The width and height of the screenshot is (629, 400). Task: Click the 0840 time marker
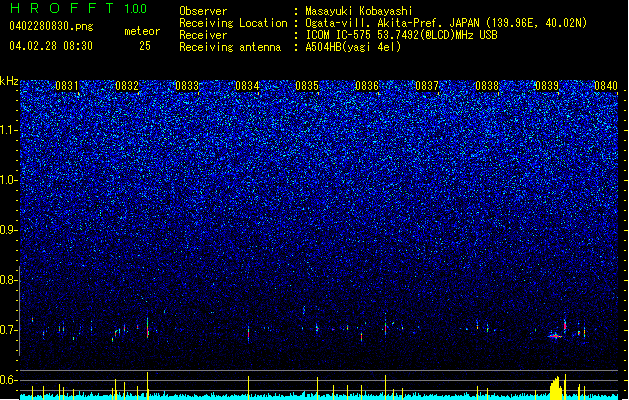(x=606, y=86)
